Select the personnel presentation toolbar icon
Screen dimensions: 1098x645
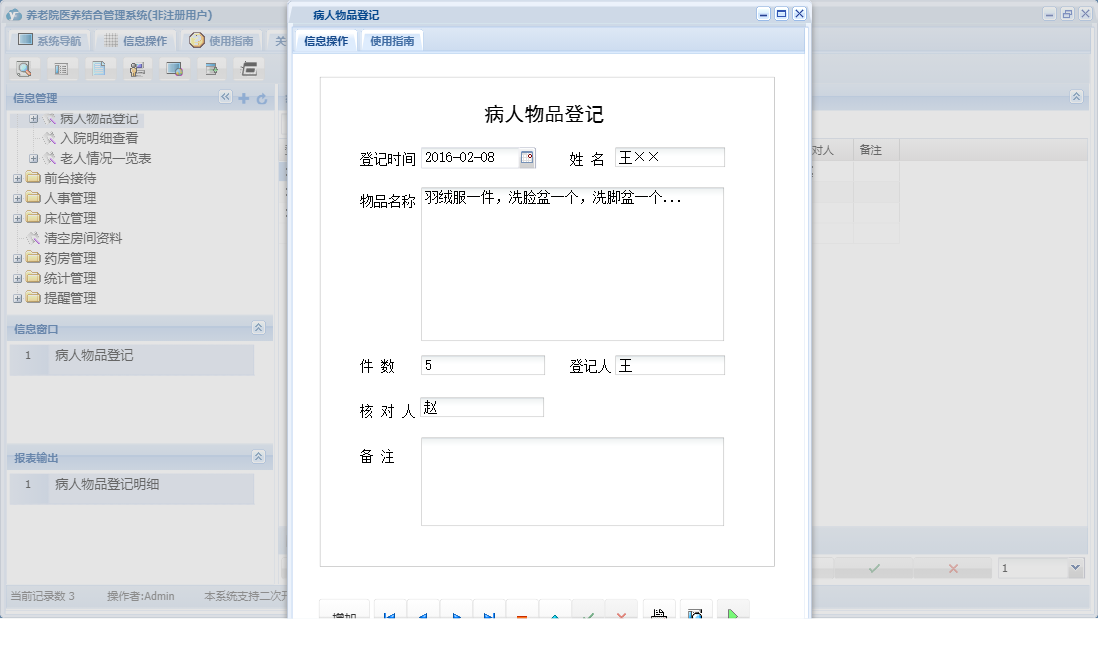pos(137,68)
